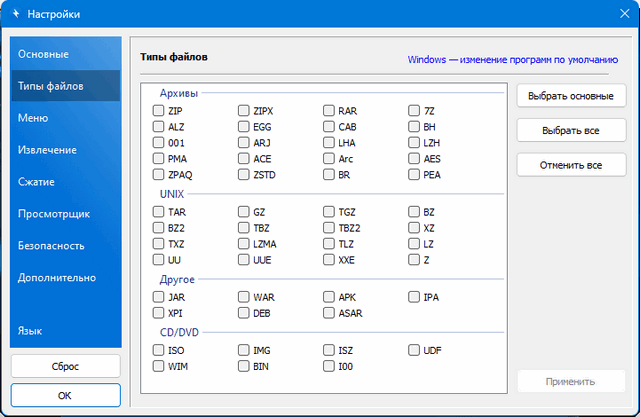This screenshot has height=417, width=640.
Task: Click the Выбрать основные button
Action: (571, 96)
